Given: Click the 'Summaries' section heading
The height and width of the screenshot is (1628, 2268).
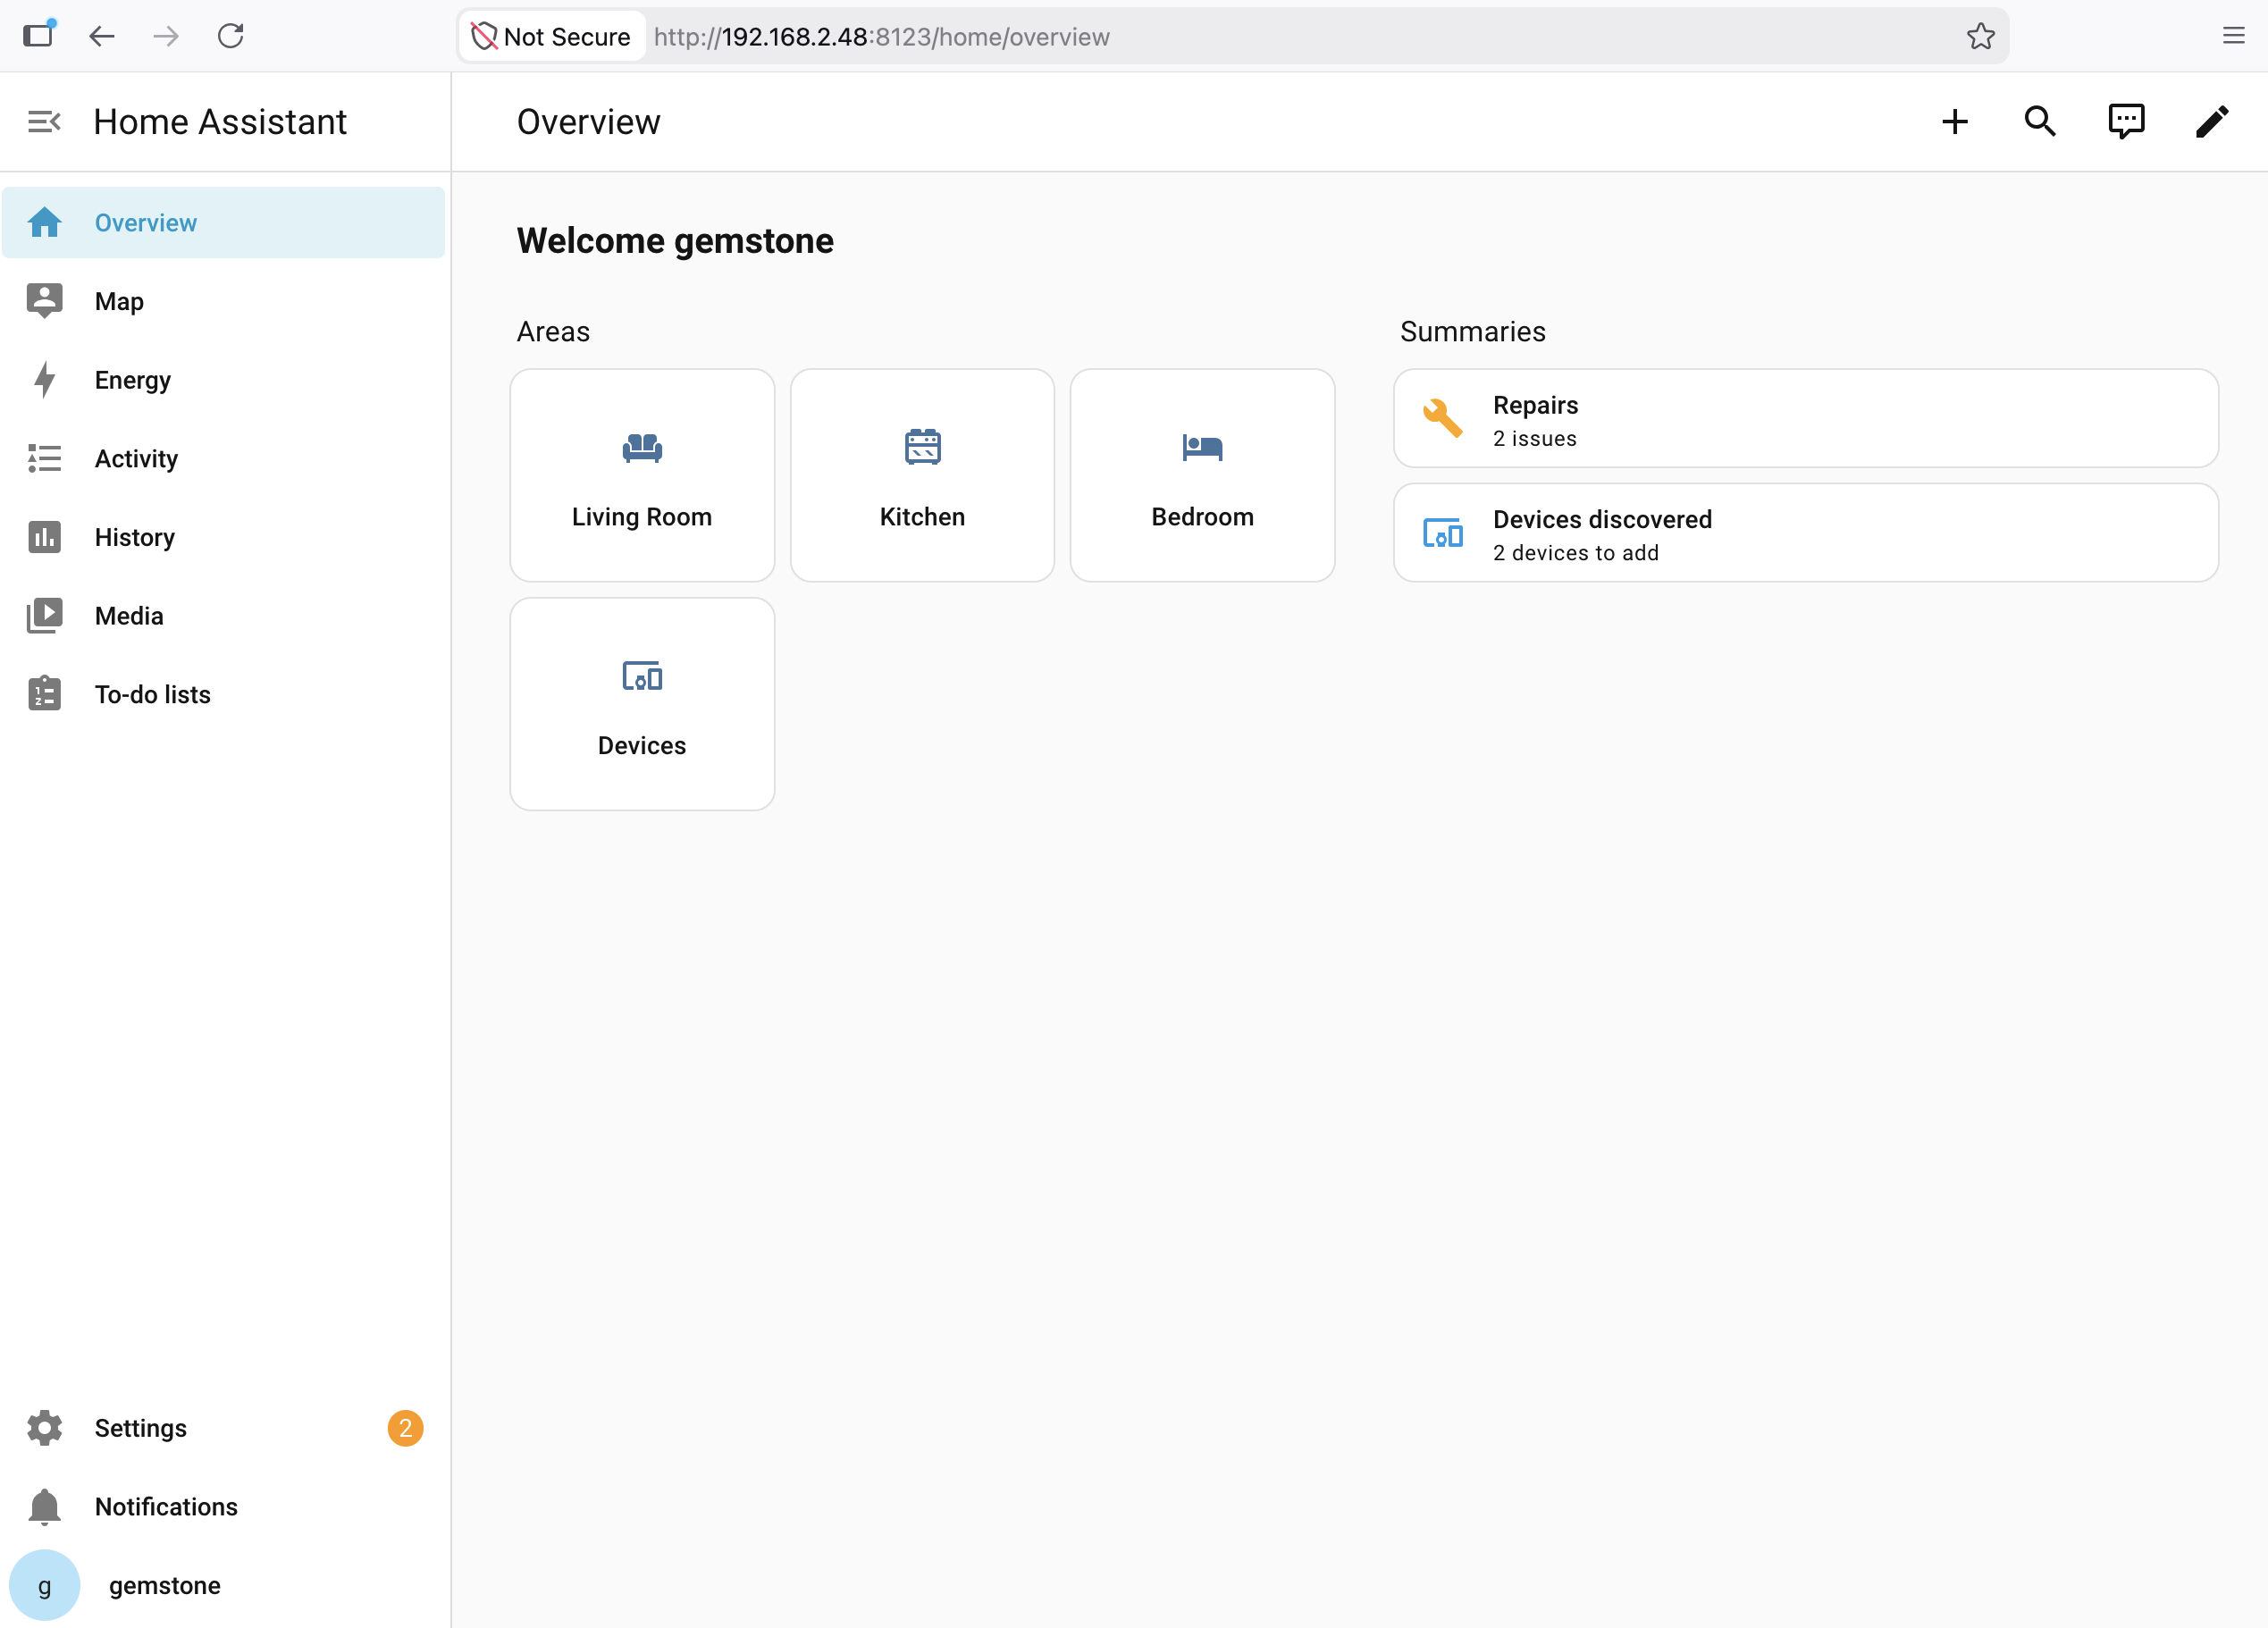Looking at the screenshot, I should [1473, 332].
